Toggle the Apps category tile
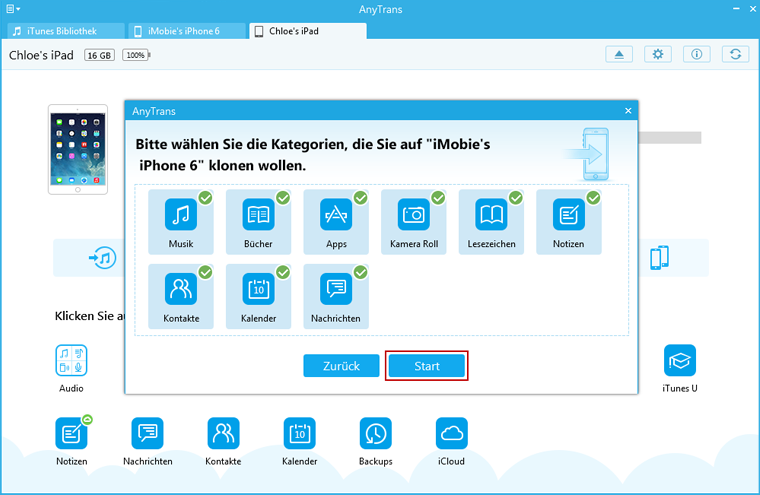The image size is (760, 495). point(336,222)
